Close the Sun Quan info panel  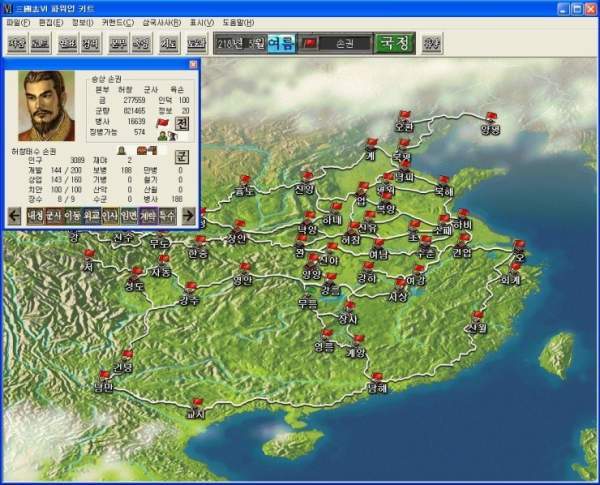(193, 64)
